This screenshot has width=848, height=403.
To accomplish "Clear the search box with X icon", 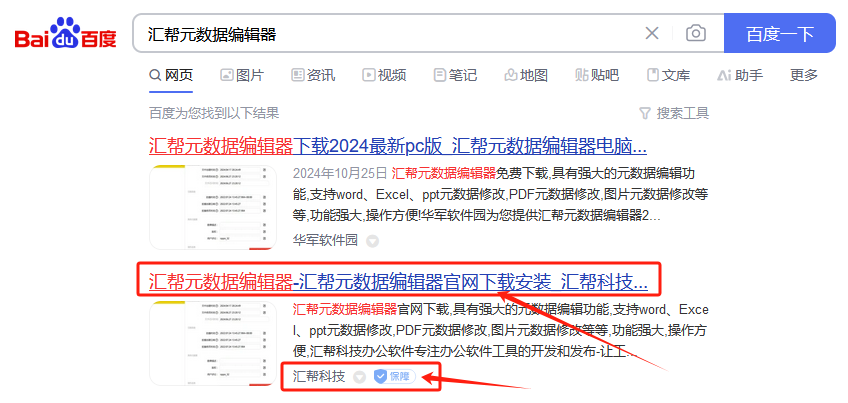I will click(652, 34).
